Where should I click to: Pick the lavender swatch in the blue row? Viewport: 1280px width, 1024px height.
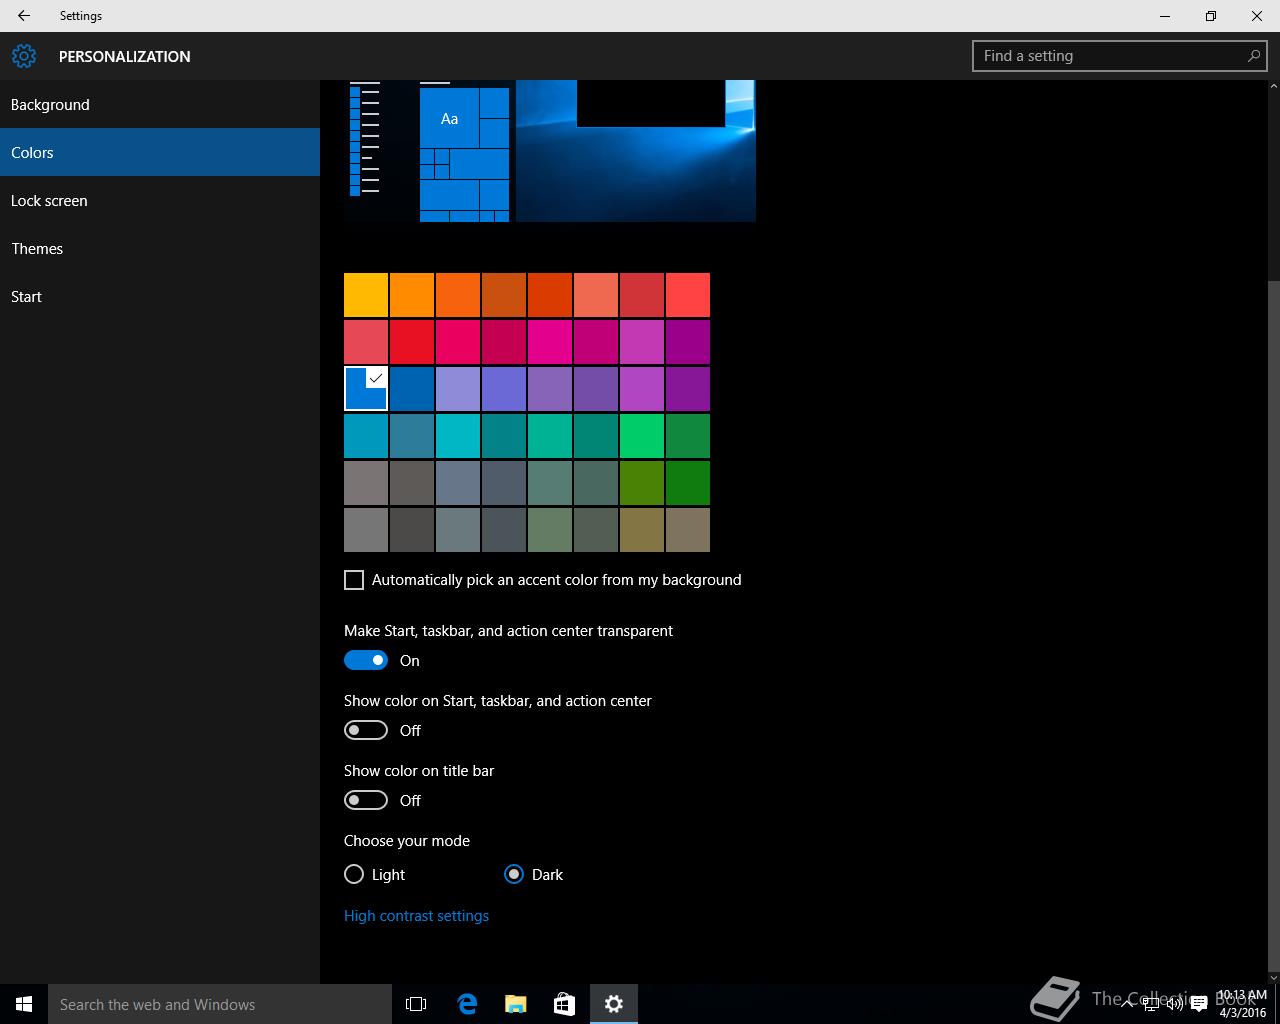[x=458, y=389]
